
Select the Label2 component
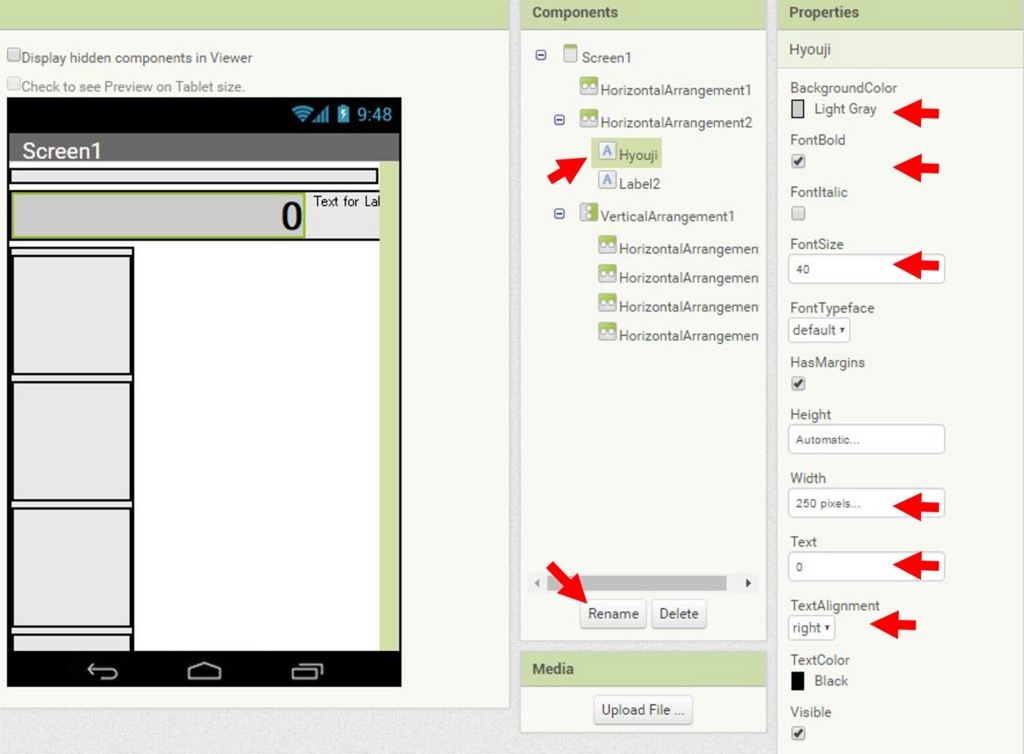(639, 183)
